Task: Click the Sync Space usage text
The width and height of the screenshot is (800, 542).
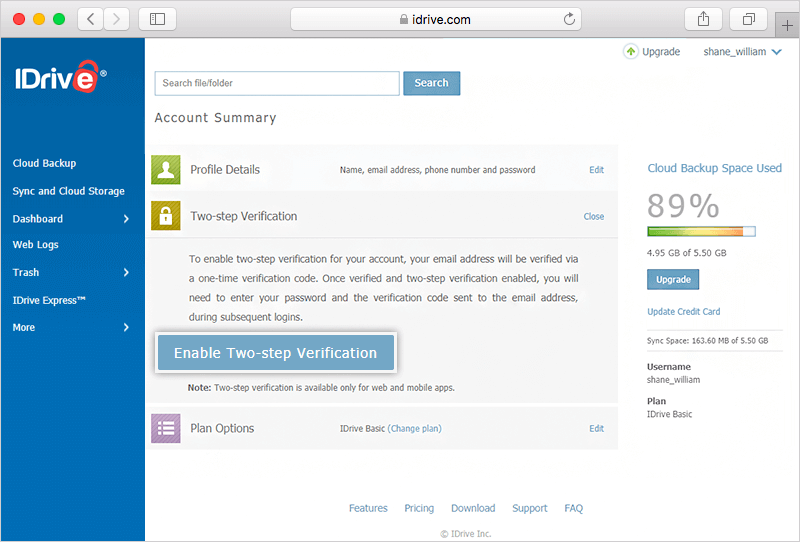Action: click(707, 340)
